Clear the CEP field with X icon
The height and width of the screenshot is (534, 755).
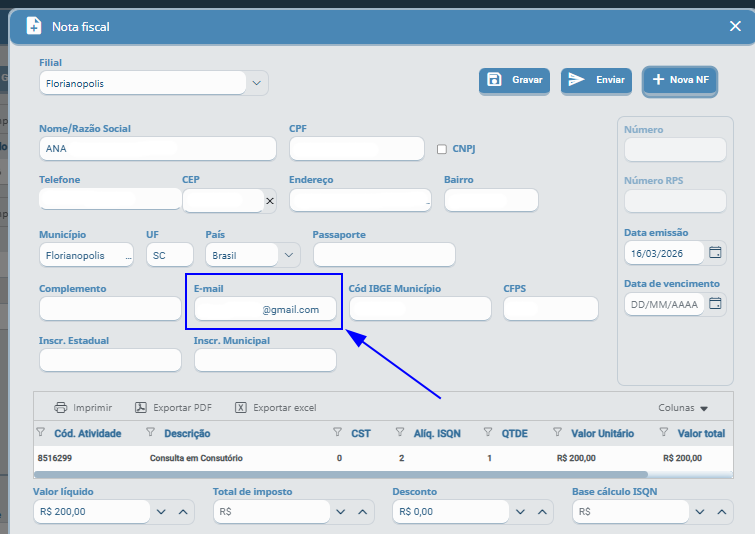(x=269, y=201)
